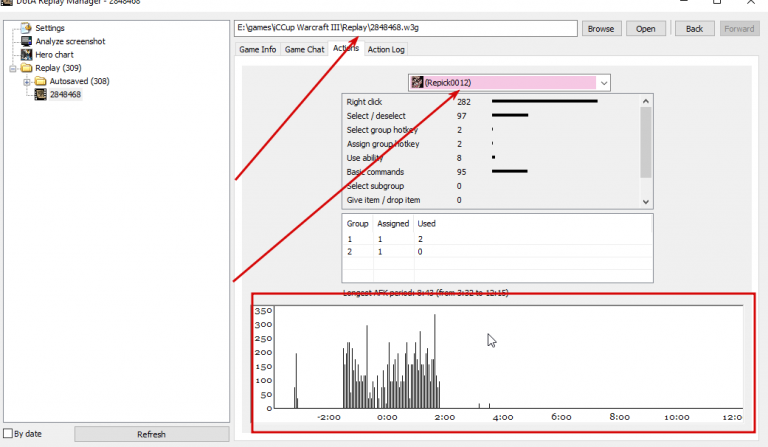Click the Right click action row

[491, 102]
